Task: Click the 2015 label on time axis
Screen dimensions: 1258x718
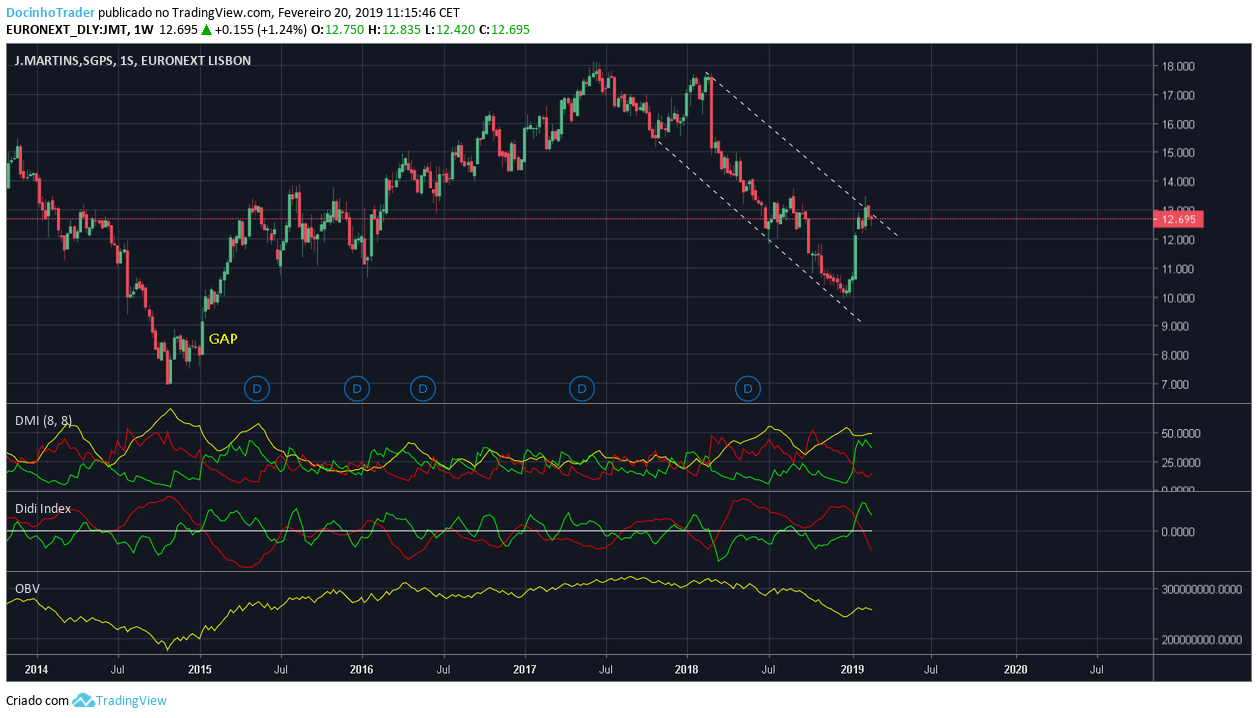Action: point(200,669)
